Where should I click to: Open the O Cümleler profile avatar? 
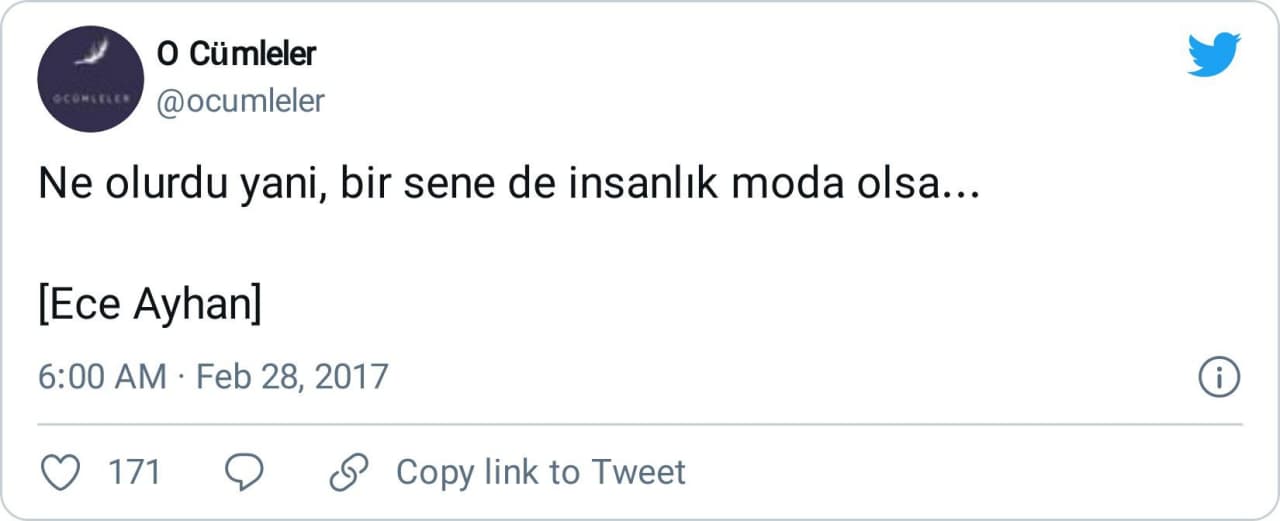click(90, 80)
